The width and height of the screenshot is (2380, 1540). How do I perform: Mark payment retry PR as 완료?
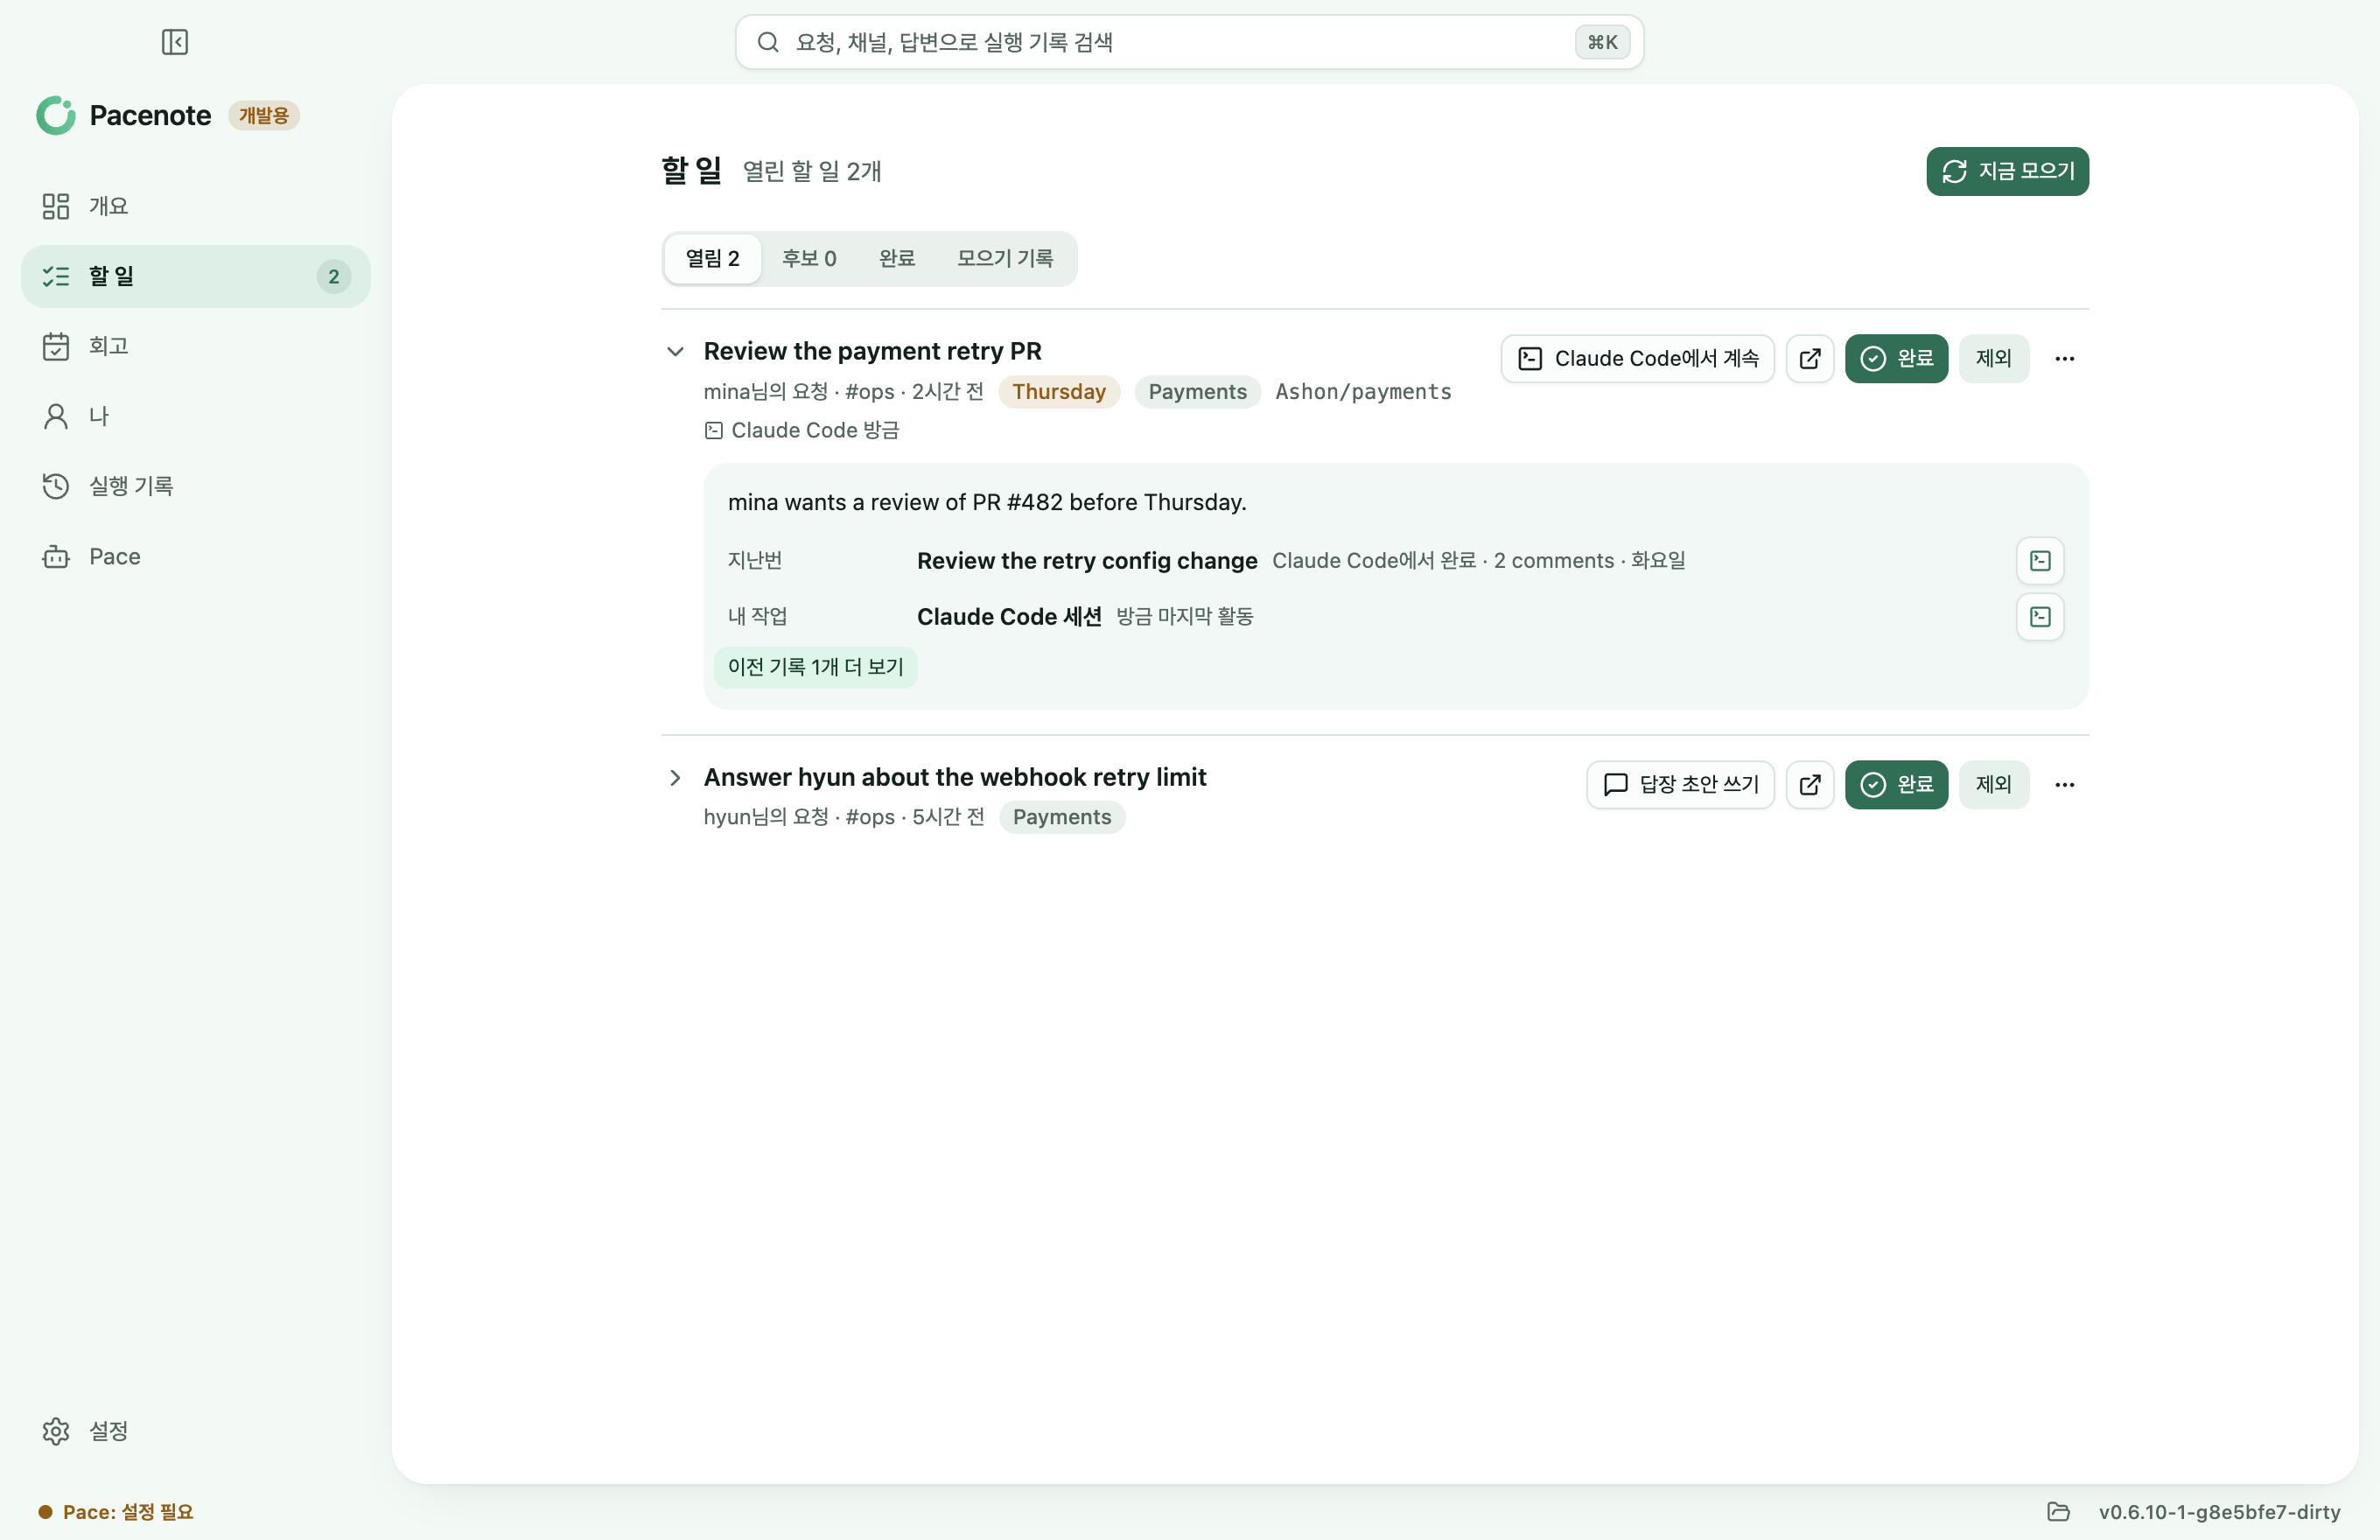[1896, 359]
